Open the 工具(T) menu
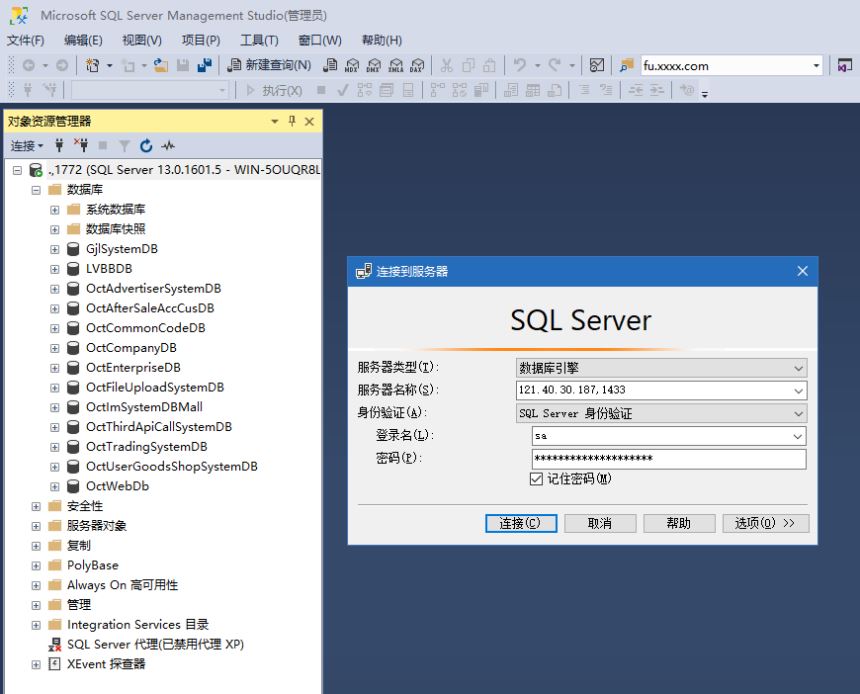The image size is (860, 694). click(x=259, y=40)
